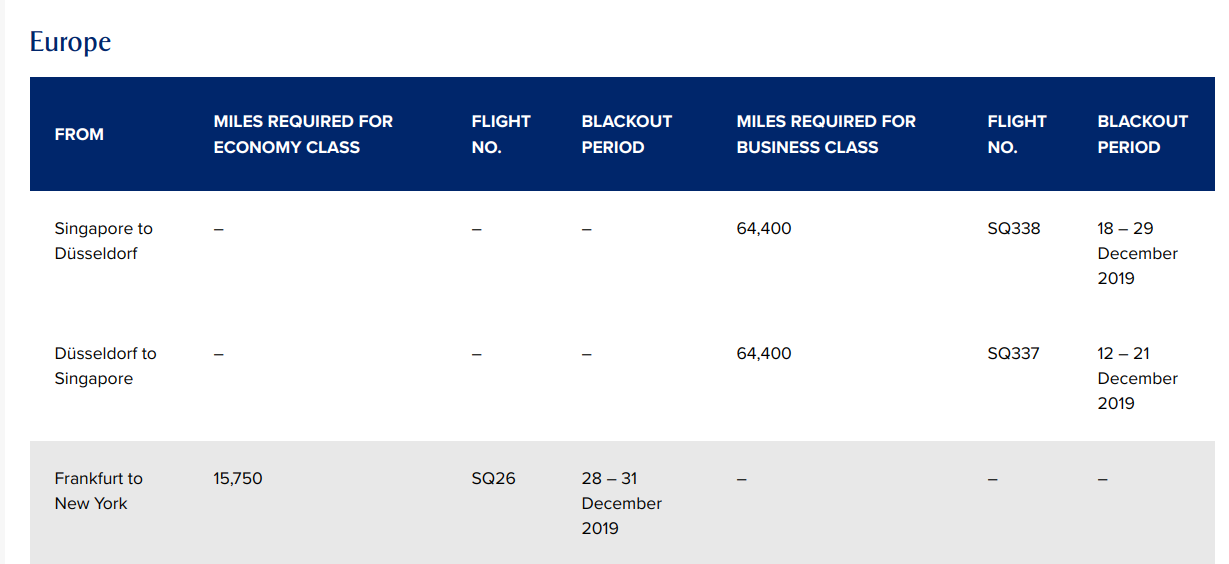Viewport: 1229px width, 564px height.
Task: Select the Singapore to Düsseldorf route cell
Action: [x=103, y=241]
